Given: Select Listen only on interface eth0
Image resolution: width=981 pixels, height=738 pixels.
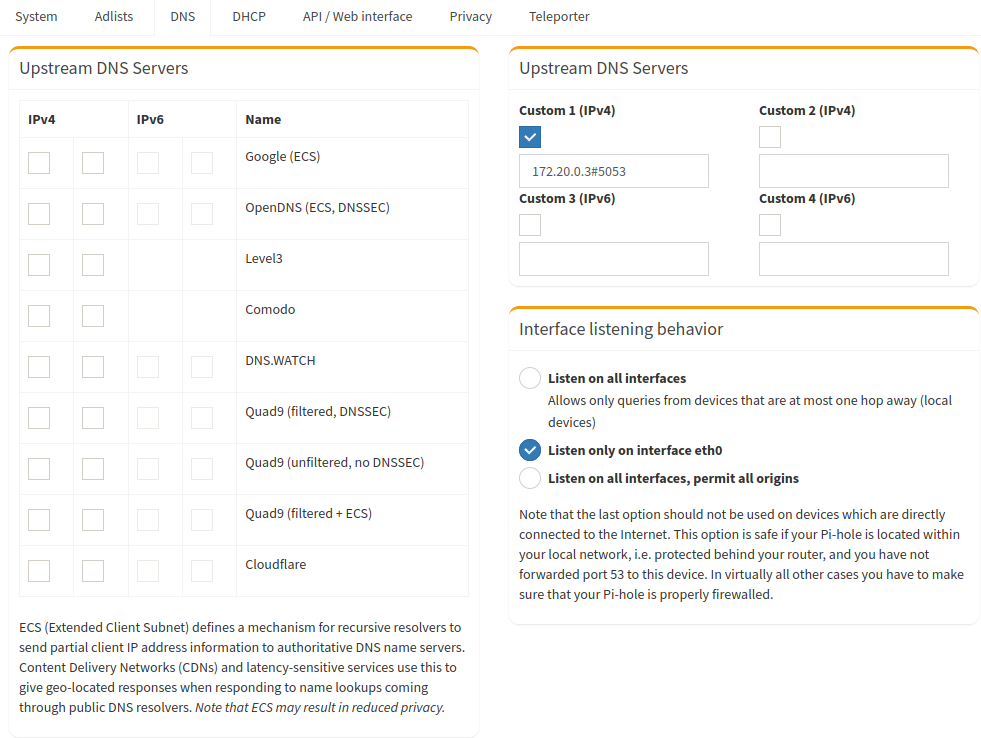Looking at the screenshot, I should [530, 450].
